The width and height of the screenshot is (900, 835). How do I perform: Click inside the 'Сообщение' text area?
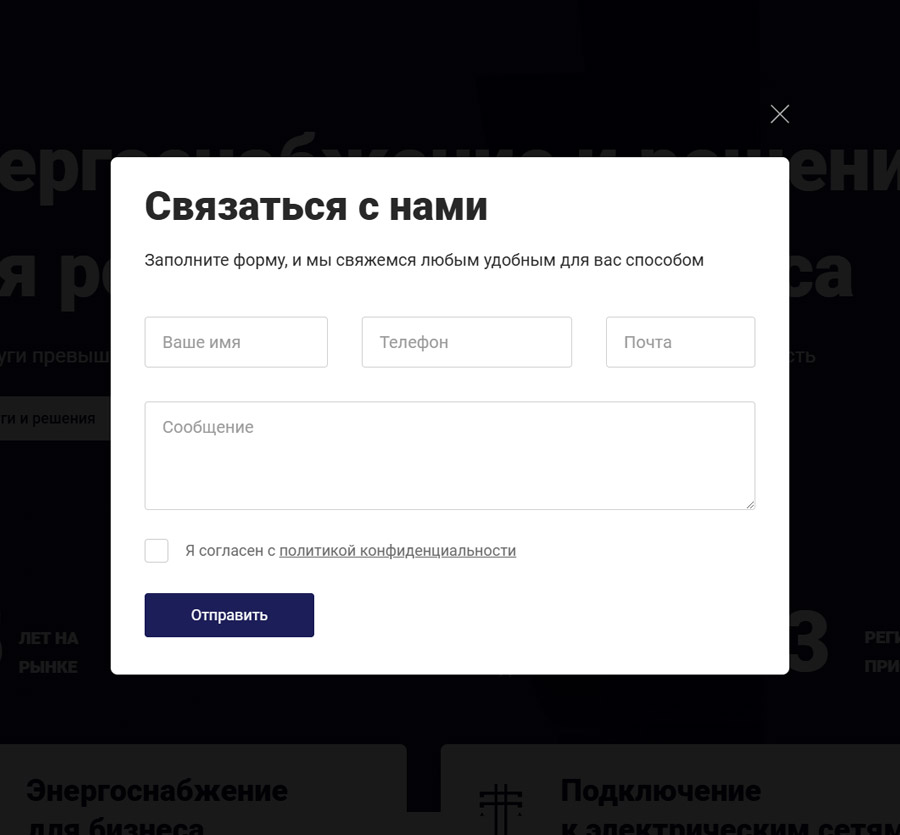449,456
